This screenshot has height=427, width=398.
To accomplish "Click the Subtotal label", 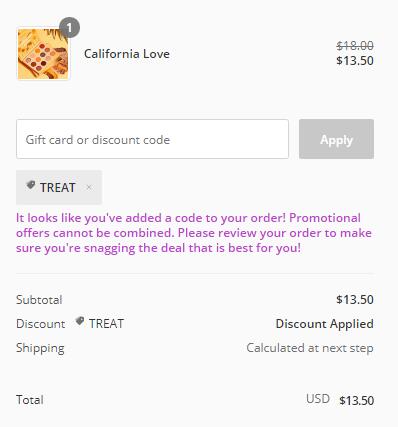I will pos(39,300).
